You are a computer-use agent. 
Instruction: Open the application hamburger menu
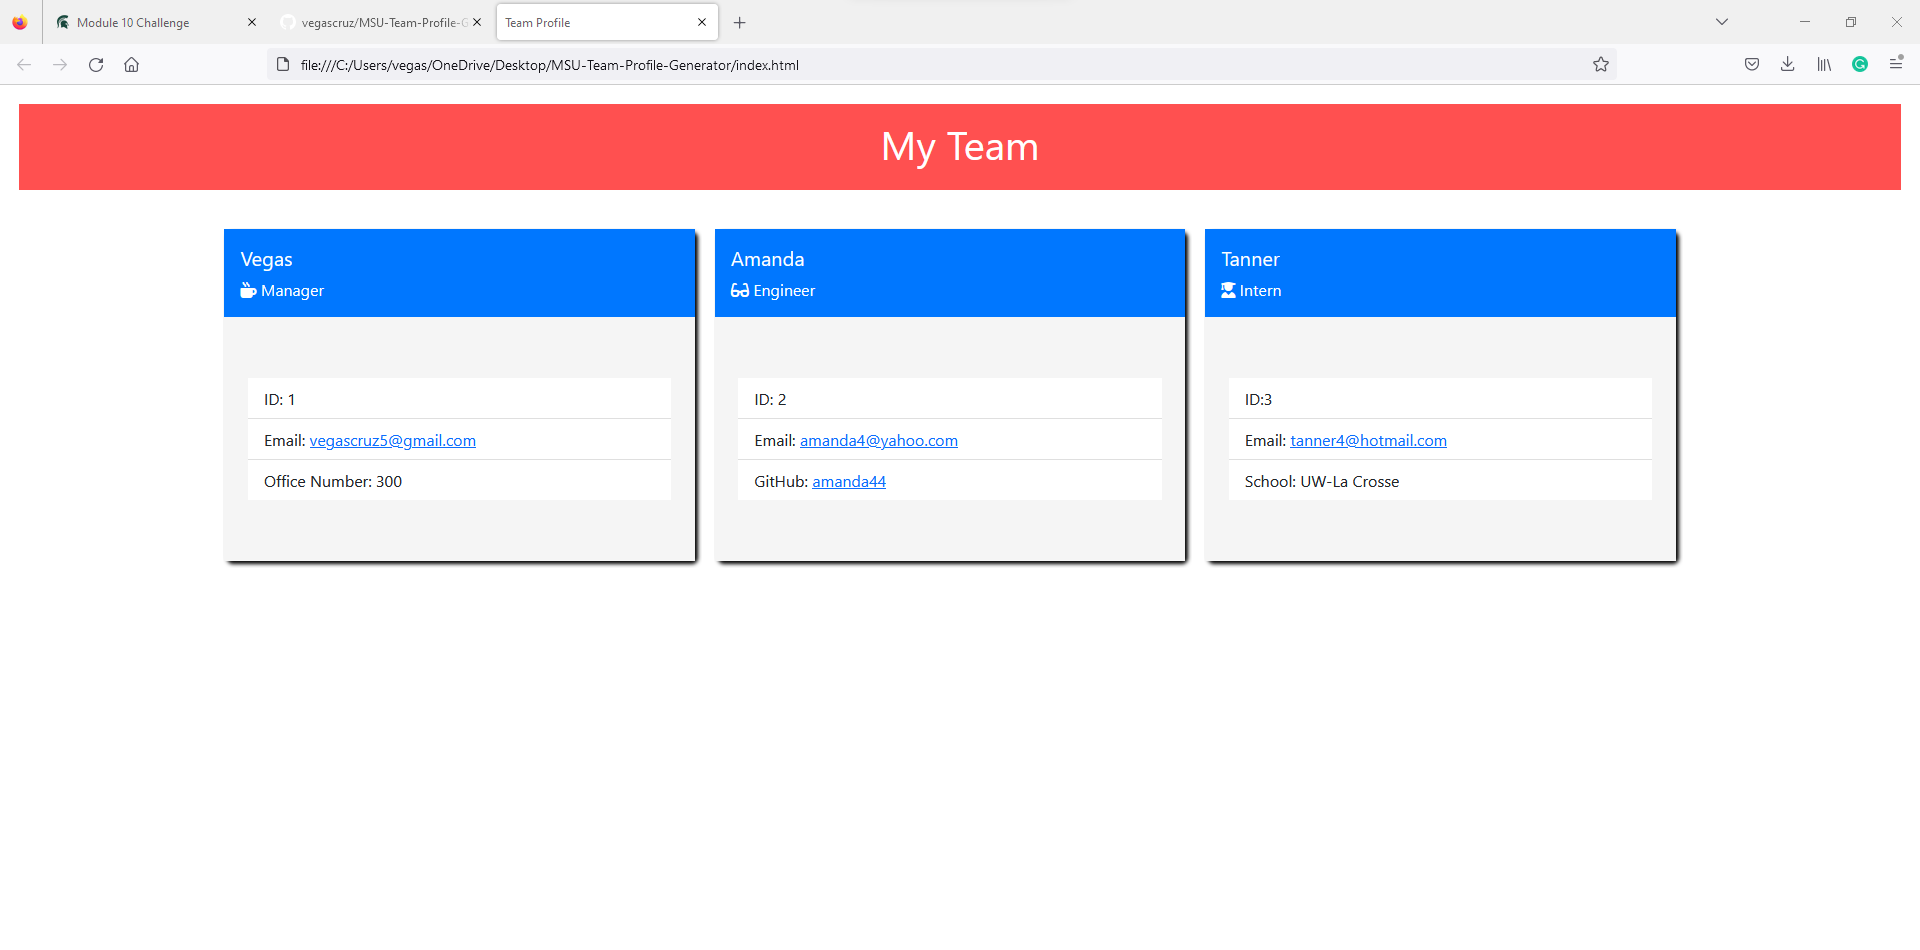tap(1897, 64)
